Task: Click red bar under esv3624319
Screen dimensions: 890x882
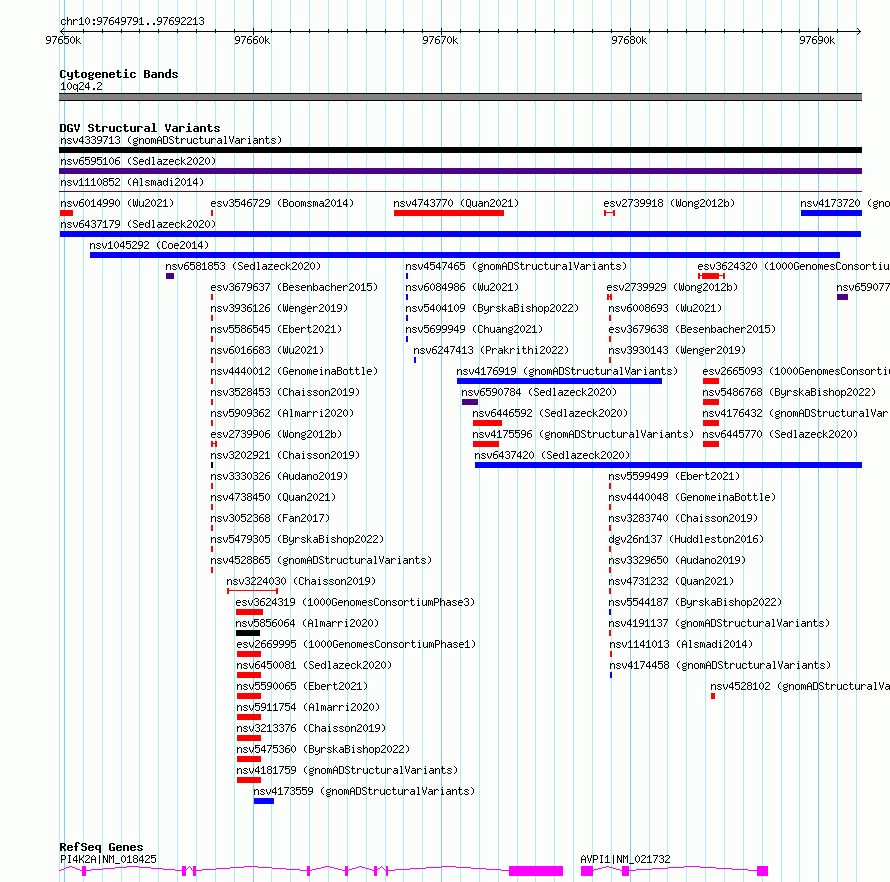Action: [249, 612]
